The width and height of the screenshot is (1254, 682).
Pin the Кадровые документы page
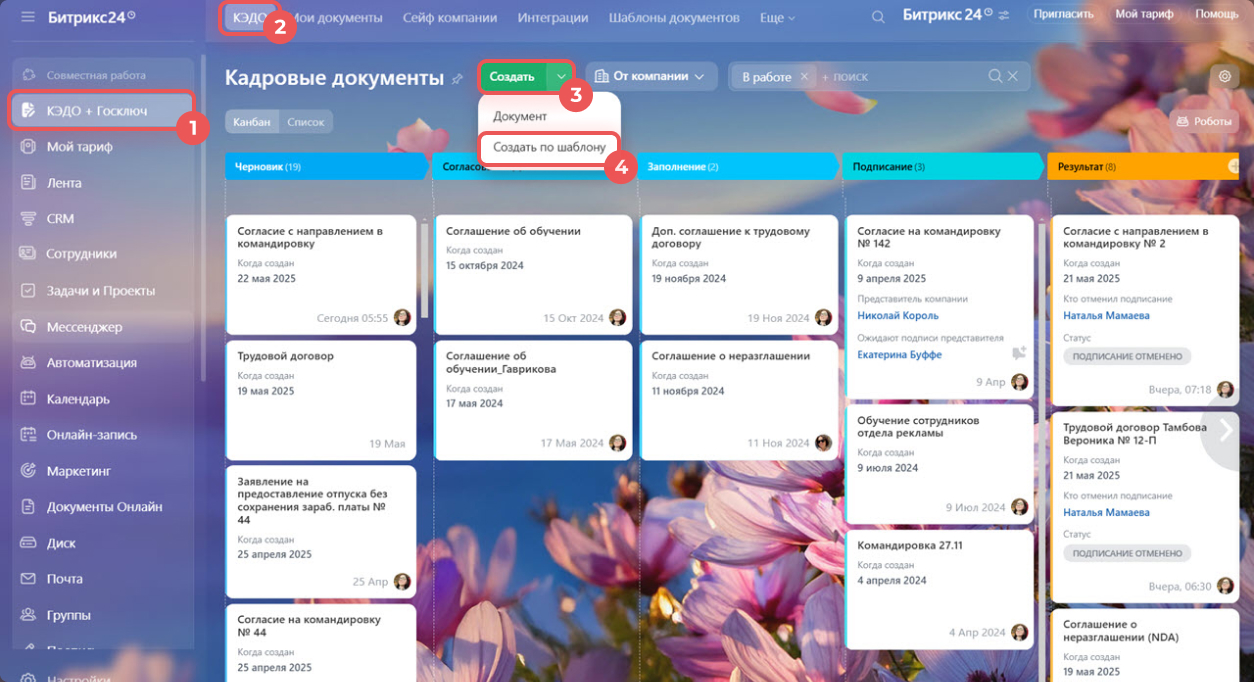pyautogui.click(x=458, y=78)
